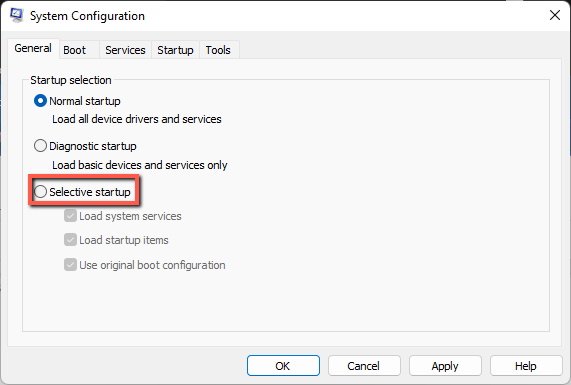Viewport: 571px width, 385px height.
Task: Open the Services tab
Action: [x=125, y=50]
